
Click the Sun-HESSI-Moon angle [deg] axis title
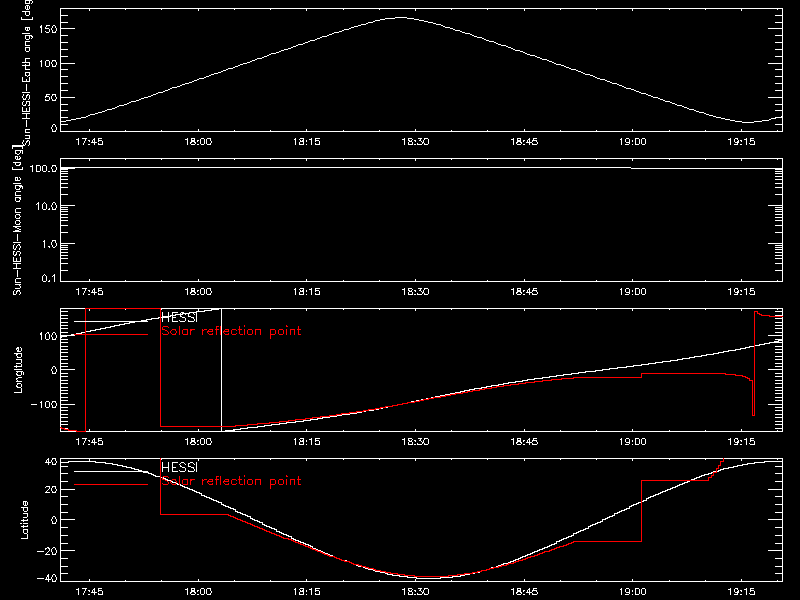[17, 220]
